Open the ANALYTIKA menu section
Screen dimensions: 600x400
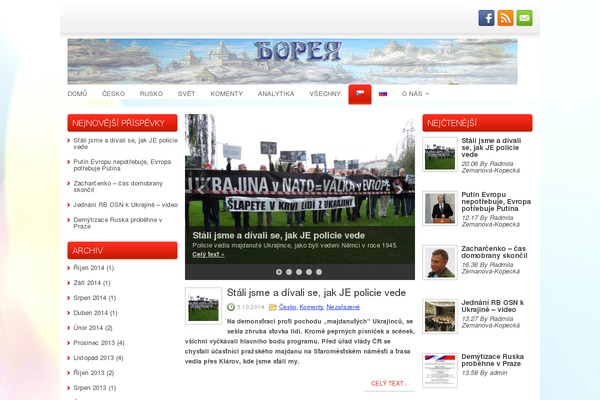276,94
